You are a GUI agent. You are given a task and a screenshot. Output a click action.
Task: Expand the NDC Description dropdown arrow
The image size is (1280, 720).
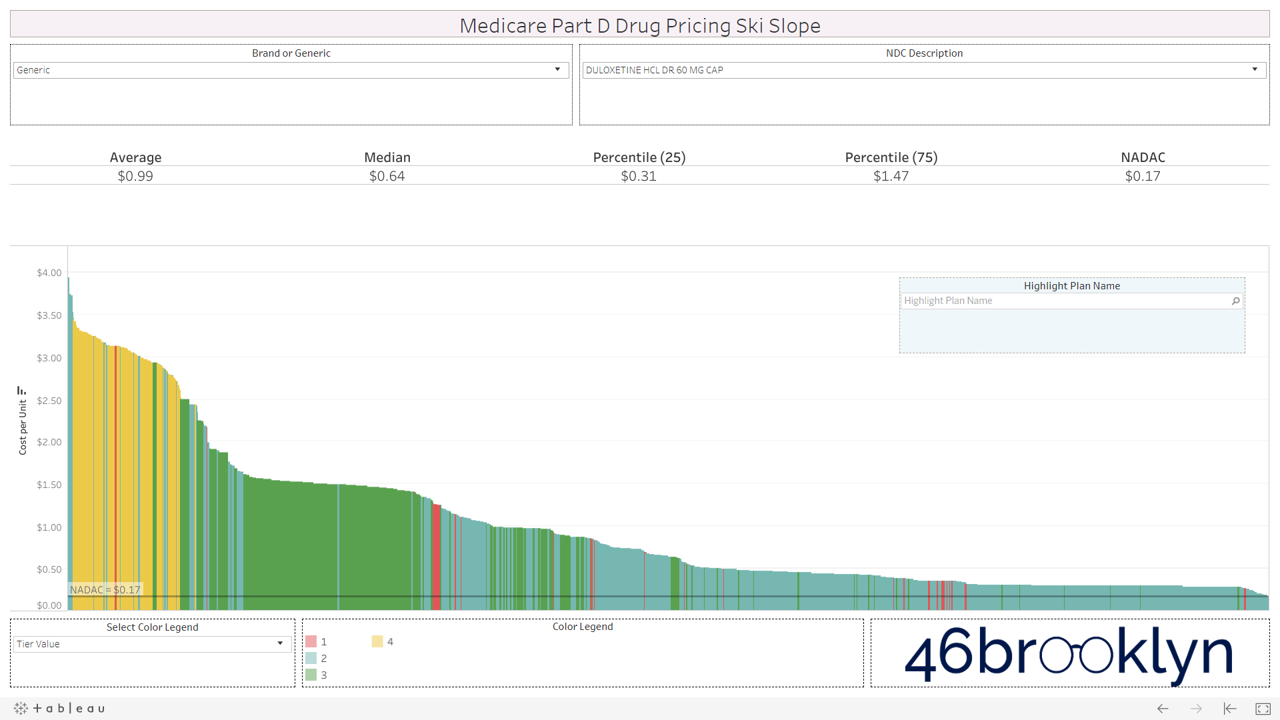1255,70
